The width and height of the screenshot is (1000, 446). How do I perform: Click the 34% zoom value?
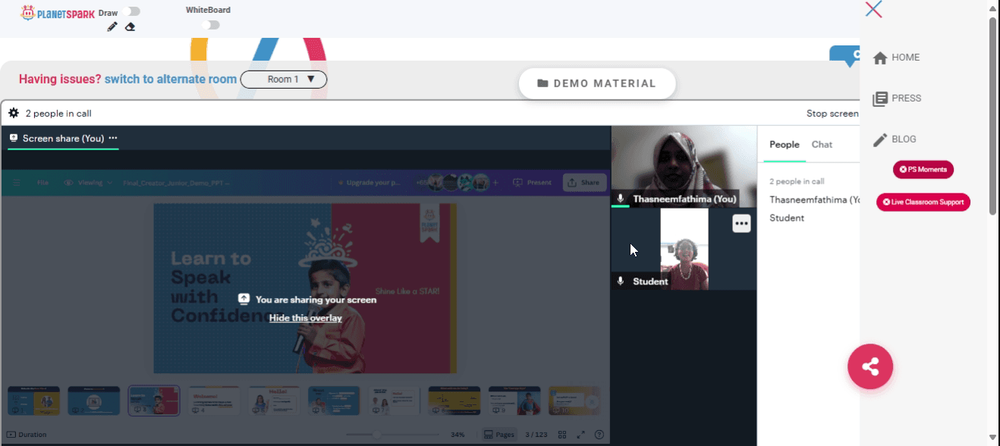[x=457, y=435]
